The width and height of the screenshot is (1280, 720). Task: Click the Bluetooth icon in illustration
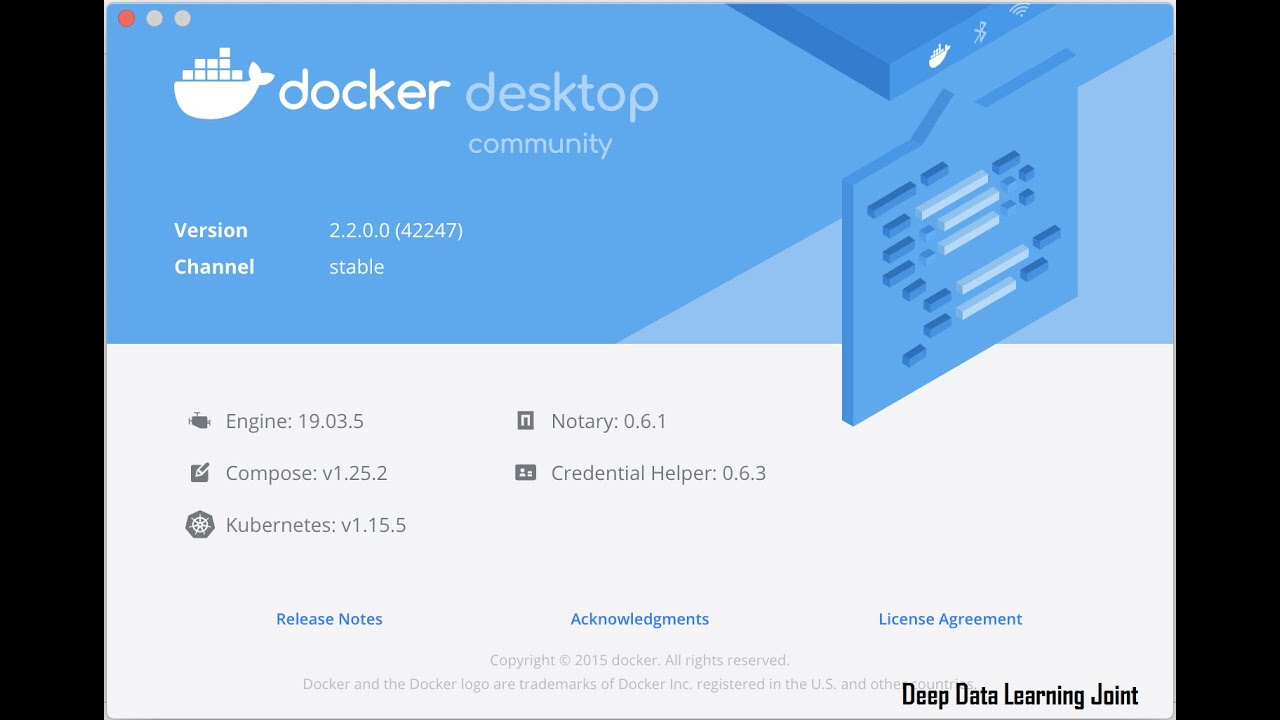(x=981, y=33)
